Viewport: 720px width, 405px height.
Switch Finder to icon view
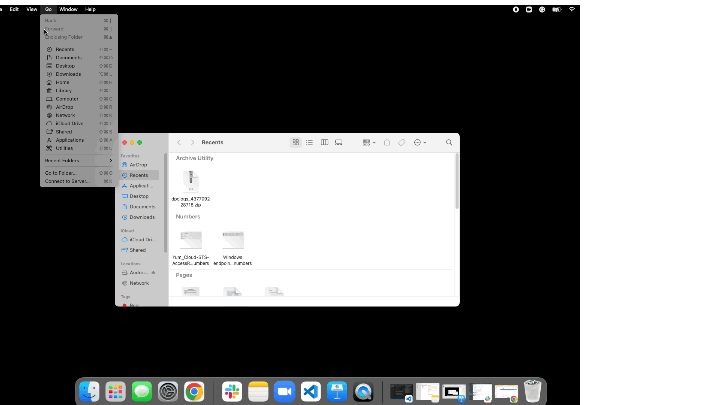tap(296, 143)
